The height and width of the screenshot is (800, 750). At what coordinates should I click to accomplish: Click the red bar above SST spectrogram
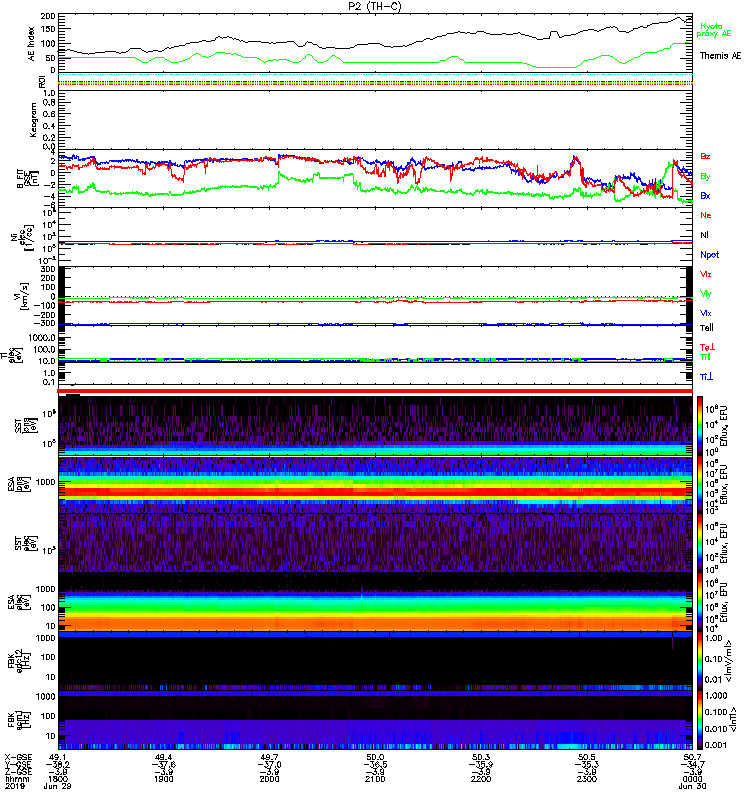click(x=375, y=391)
